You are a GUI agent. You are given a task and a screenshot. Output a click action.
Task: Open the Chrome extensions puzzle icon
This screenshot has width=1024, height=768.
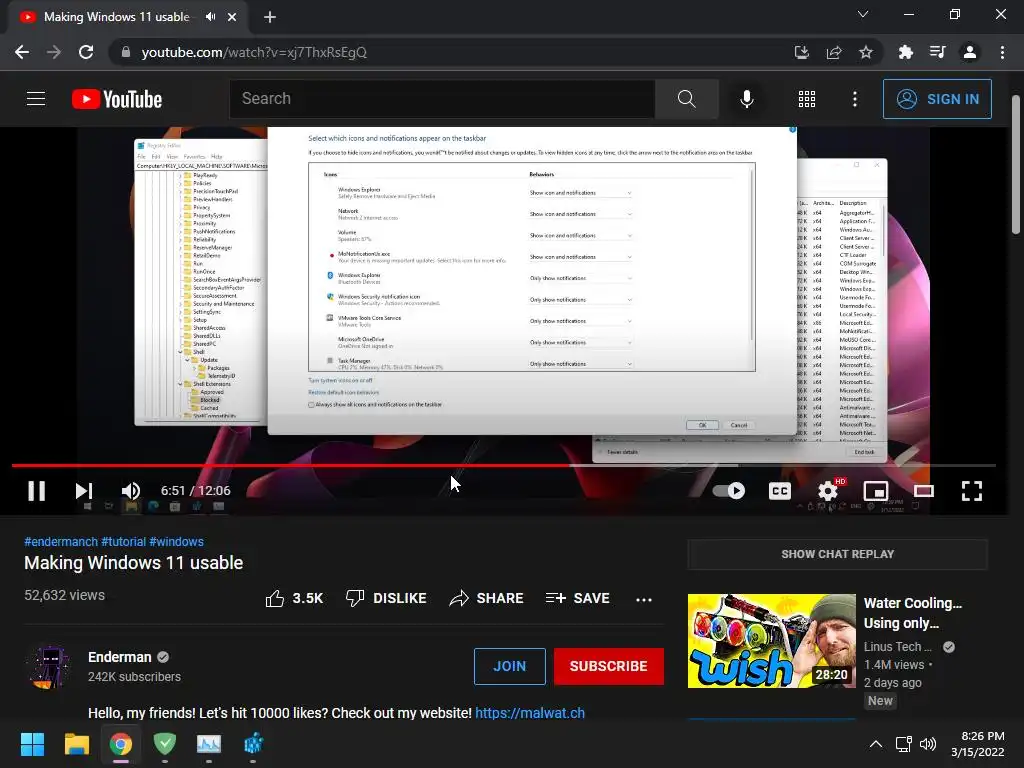pyautogui.click(x=906, y=52)
